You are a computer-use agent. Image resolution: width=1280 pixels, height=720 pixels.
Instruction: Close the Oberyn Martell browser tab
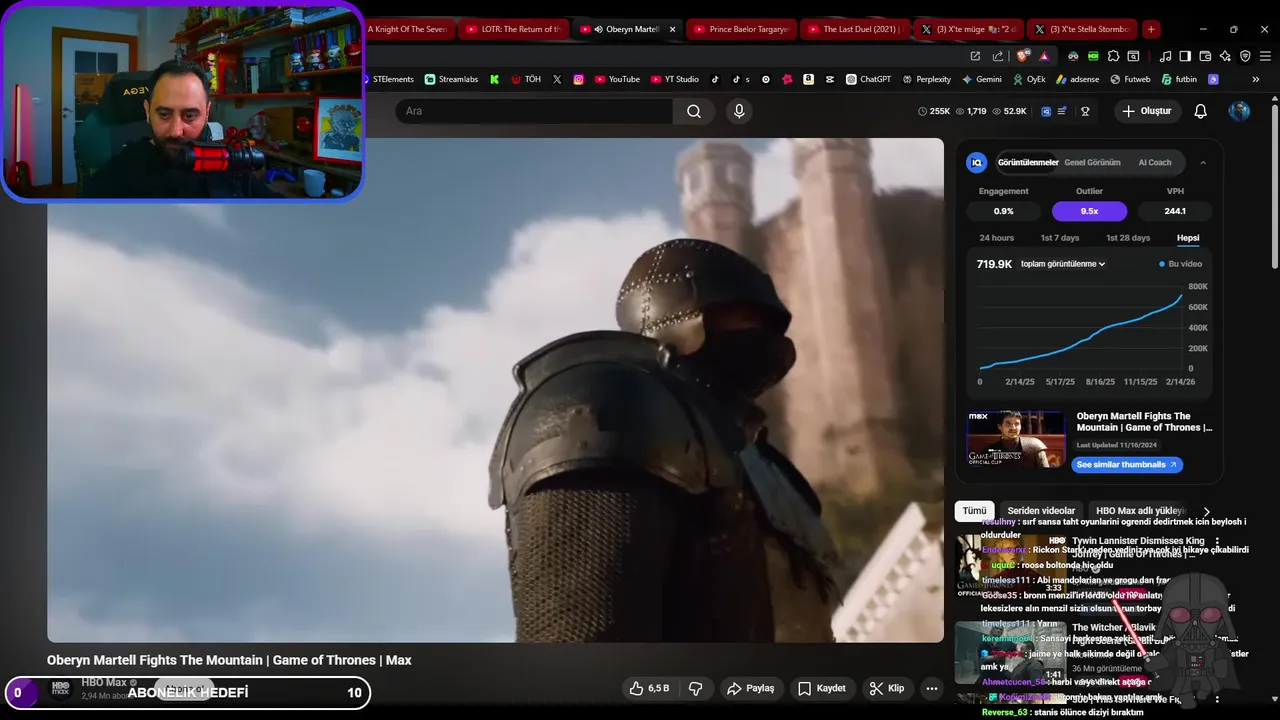click(x=672, y=29)
